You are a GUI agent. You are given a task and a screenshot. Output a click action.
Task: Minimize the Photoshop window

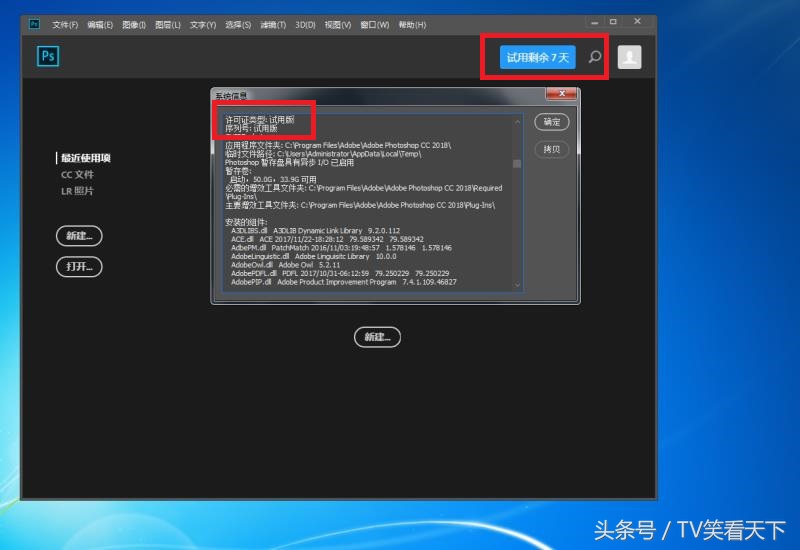[x=594, y=22]
